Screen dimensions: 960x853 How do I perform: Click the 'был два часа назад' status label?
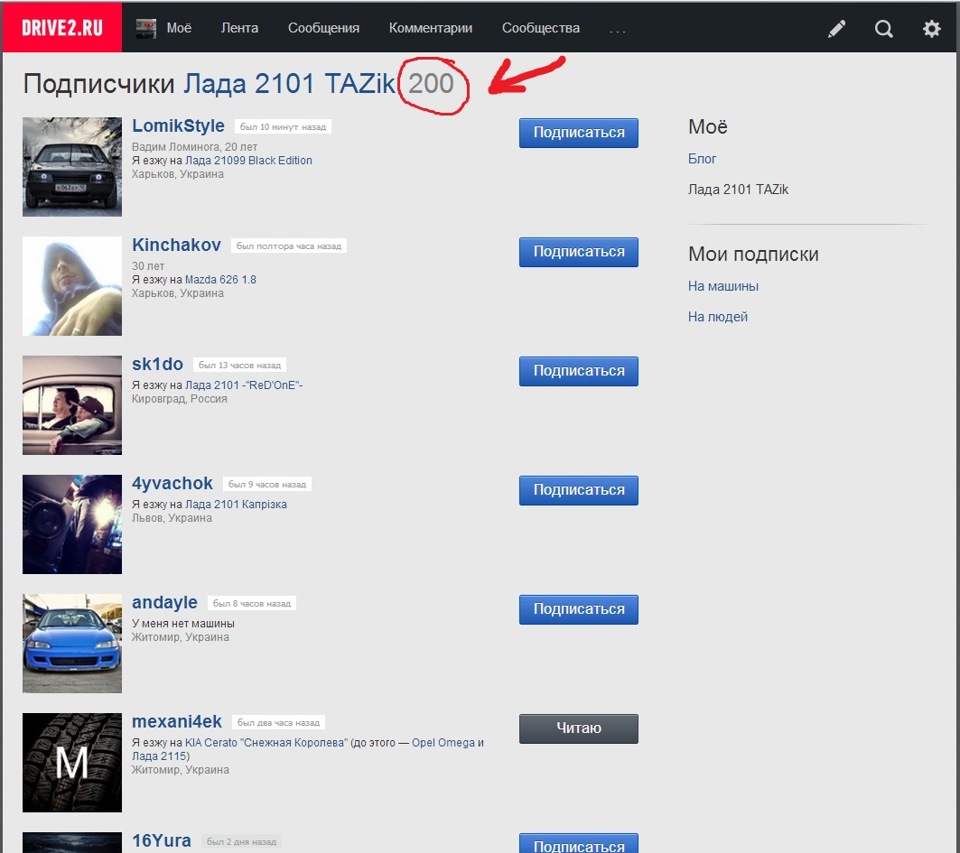279,723
